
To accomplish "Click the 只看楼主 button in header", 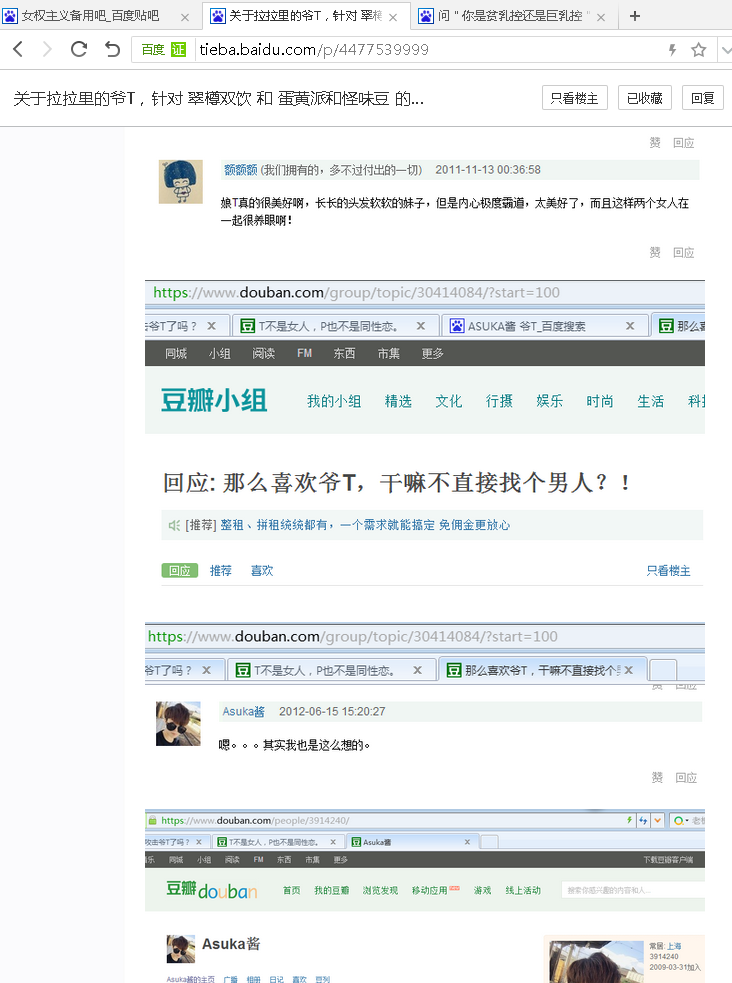I will pyautogui.click(x=575, y=98).
